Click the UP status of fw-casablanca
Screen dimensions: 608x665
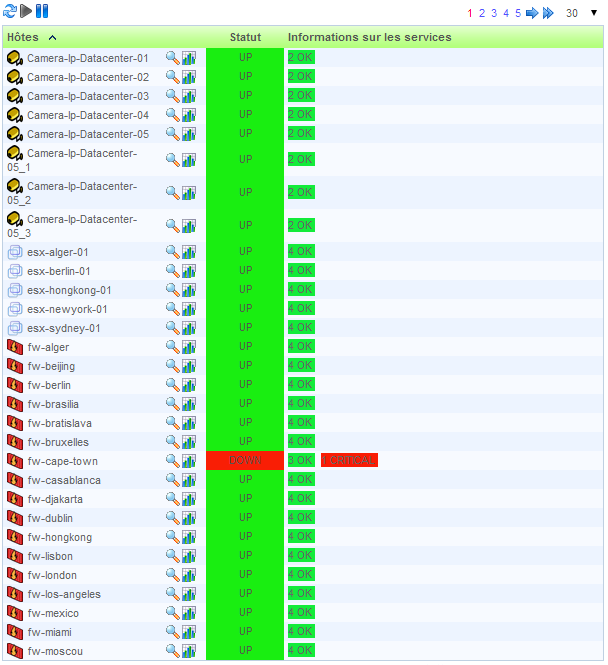[x=245, y=479]
